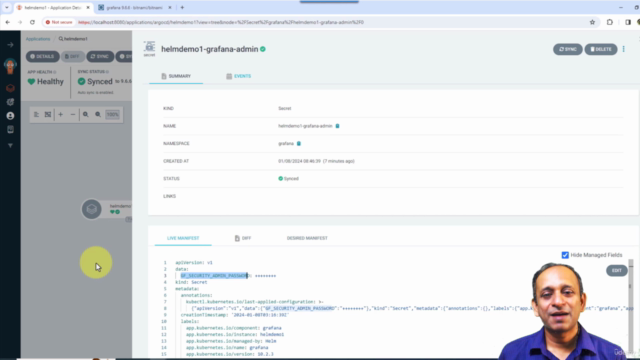Click the Details button in app toolbar
The width and height of the screenshot is (640, 360).
coord(42,56)
